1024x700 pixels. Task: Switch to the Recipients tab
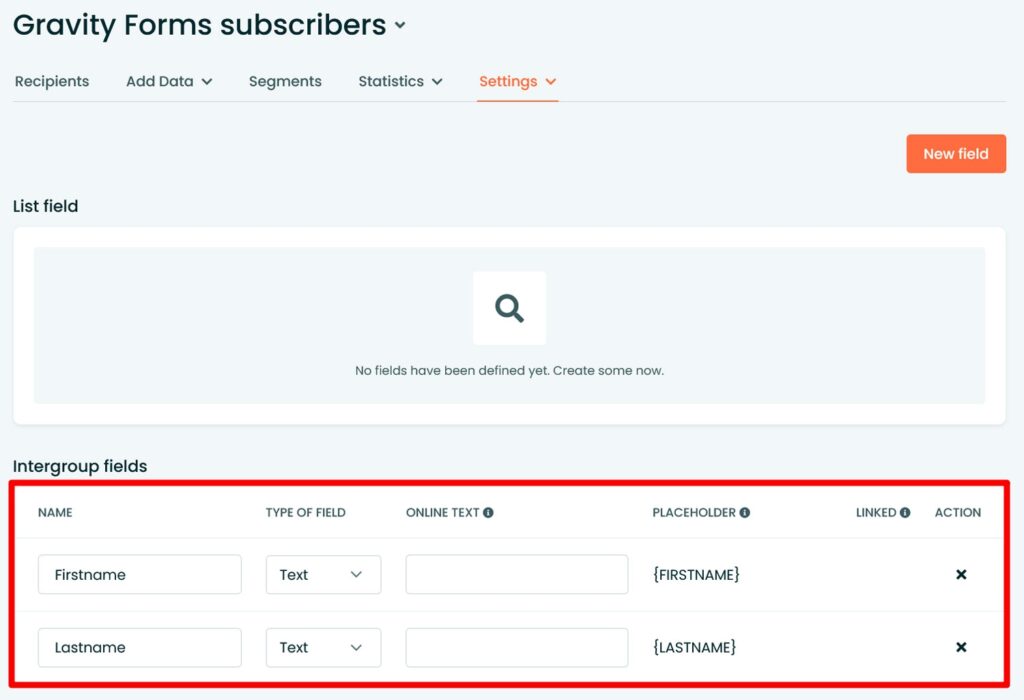click(x=51, y=81)
